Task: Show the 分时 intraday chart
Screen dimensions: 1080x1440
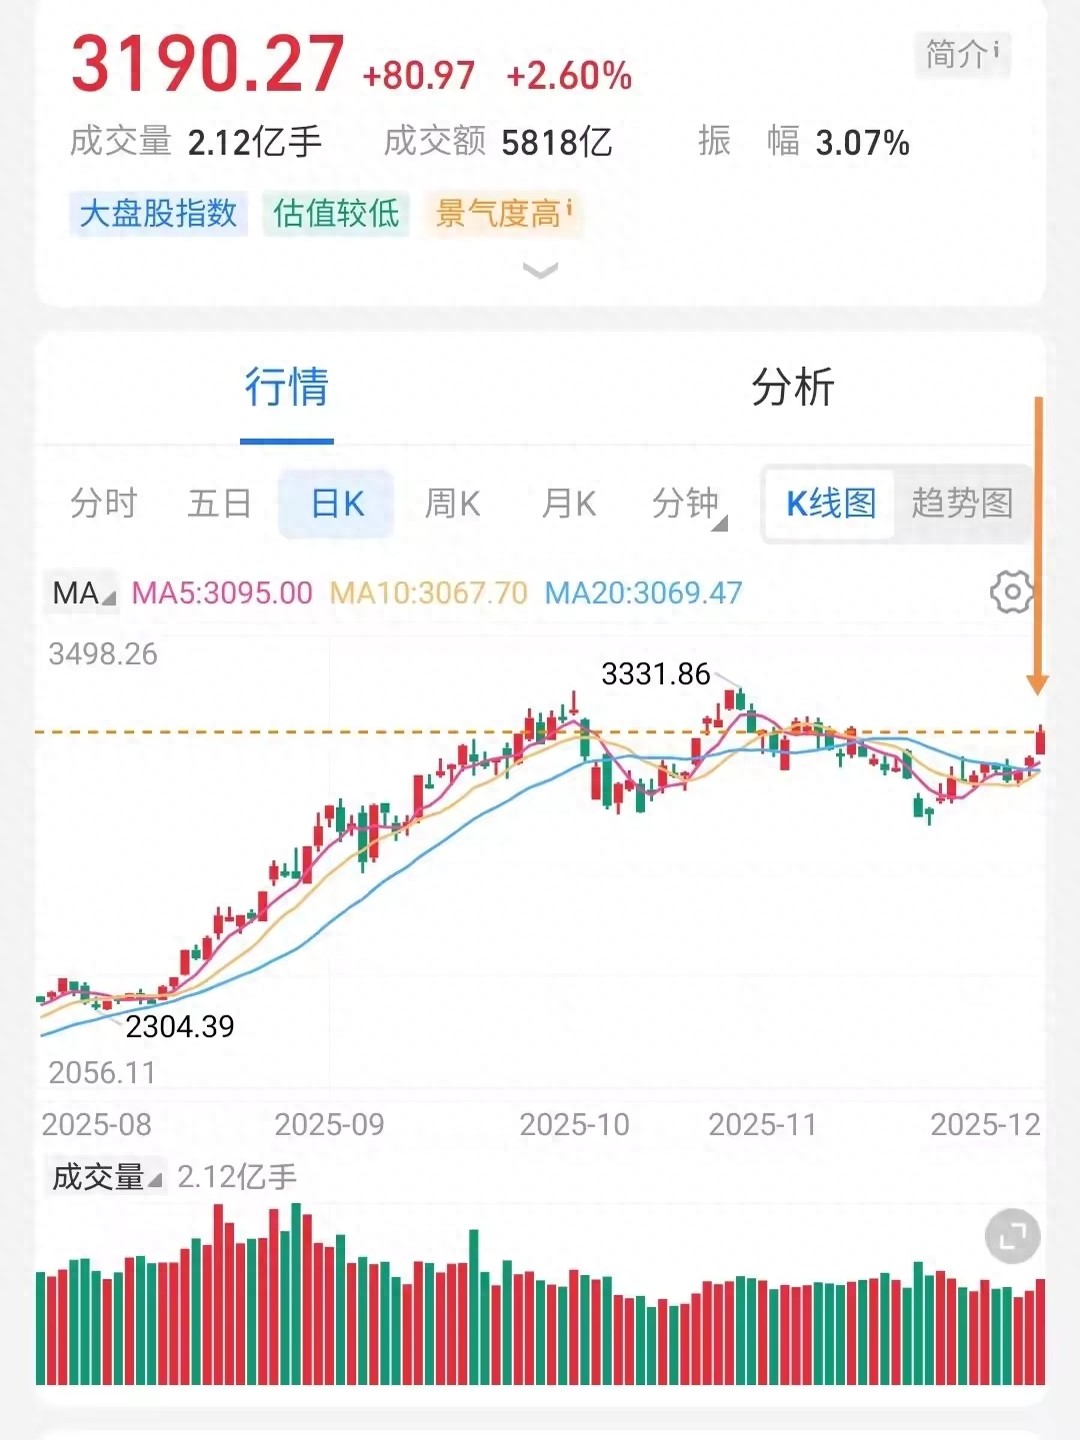Action: (103, 504)
